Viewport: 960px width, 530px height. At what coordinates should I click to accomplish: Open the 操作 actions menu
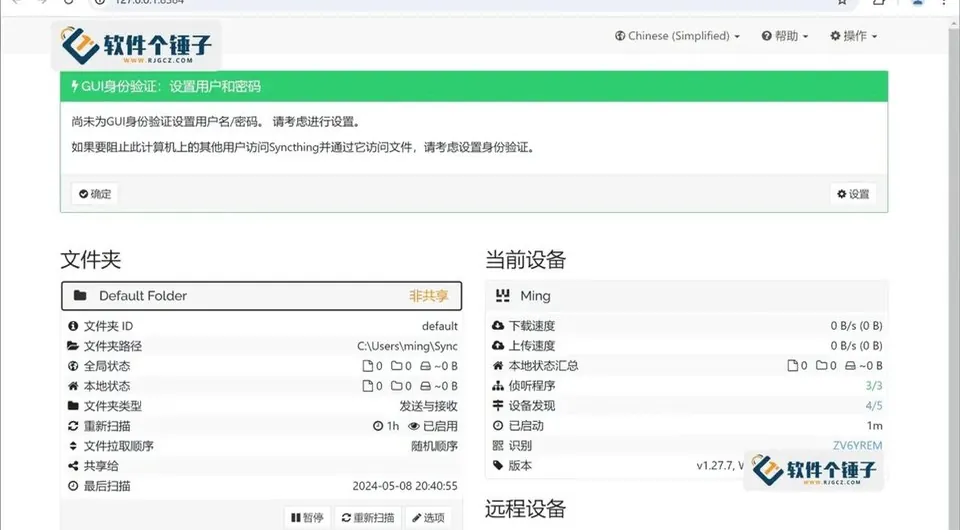[853, 36]
